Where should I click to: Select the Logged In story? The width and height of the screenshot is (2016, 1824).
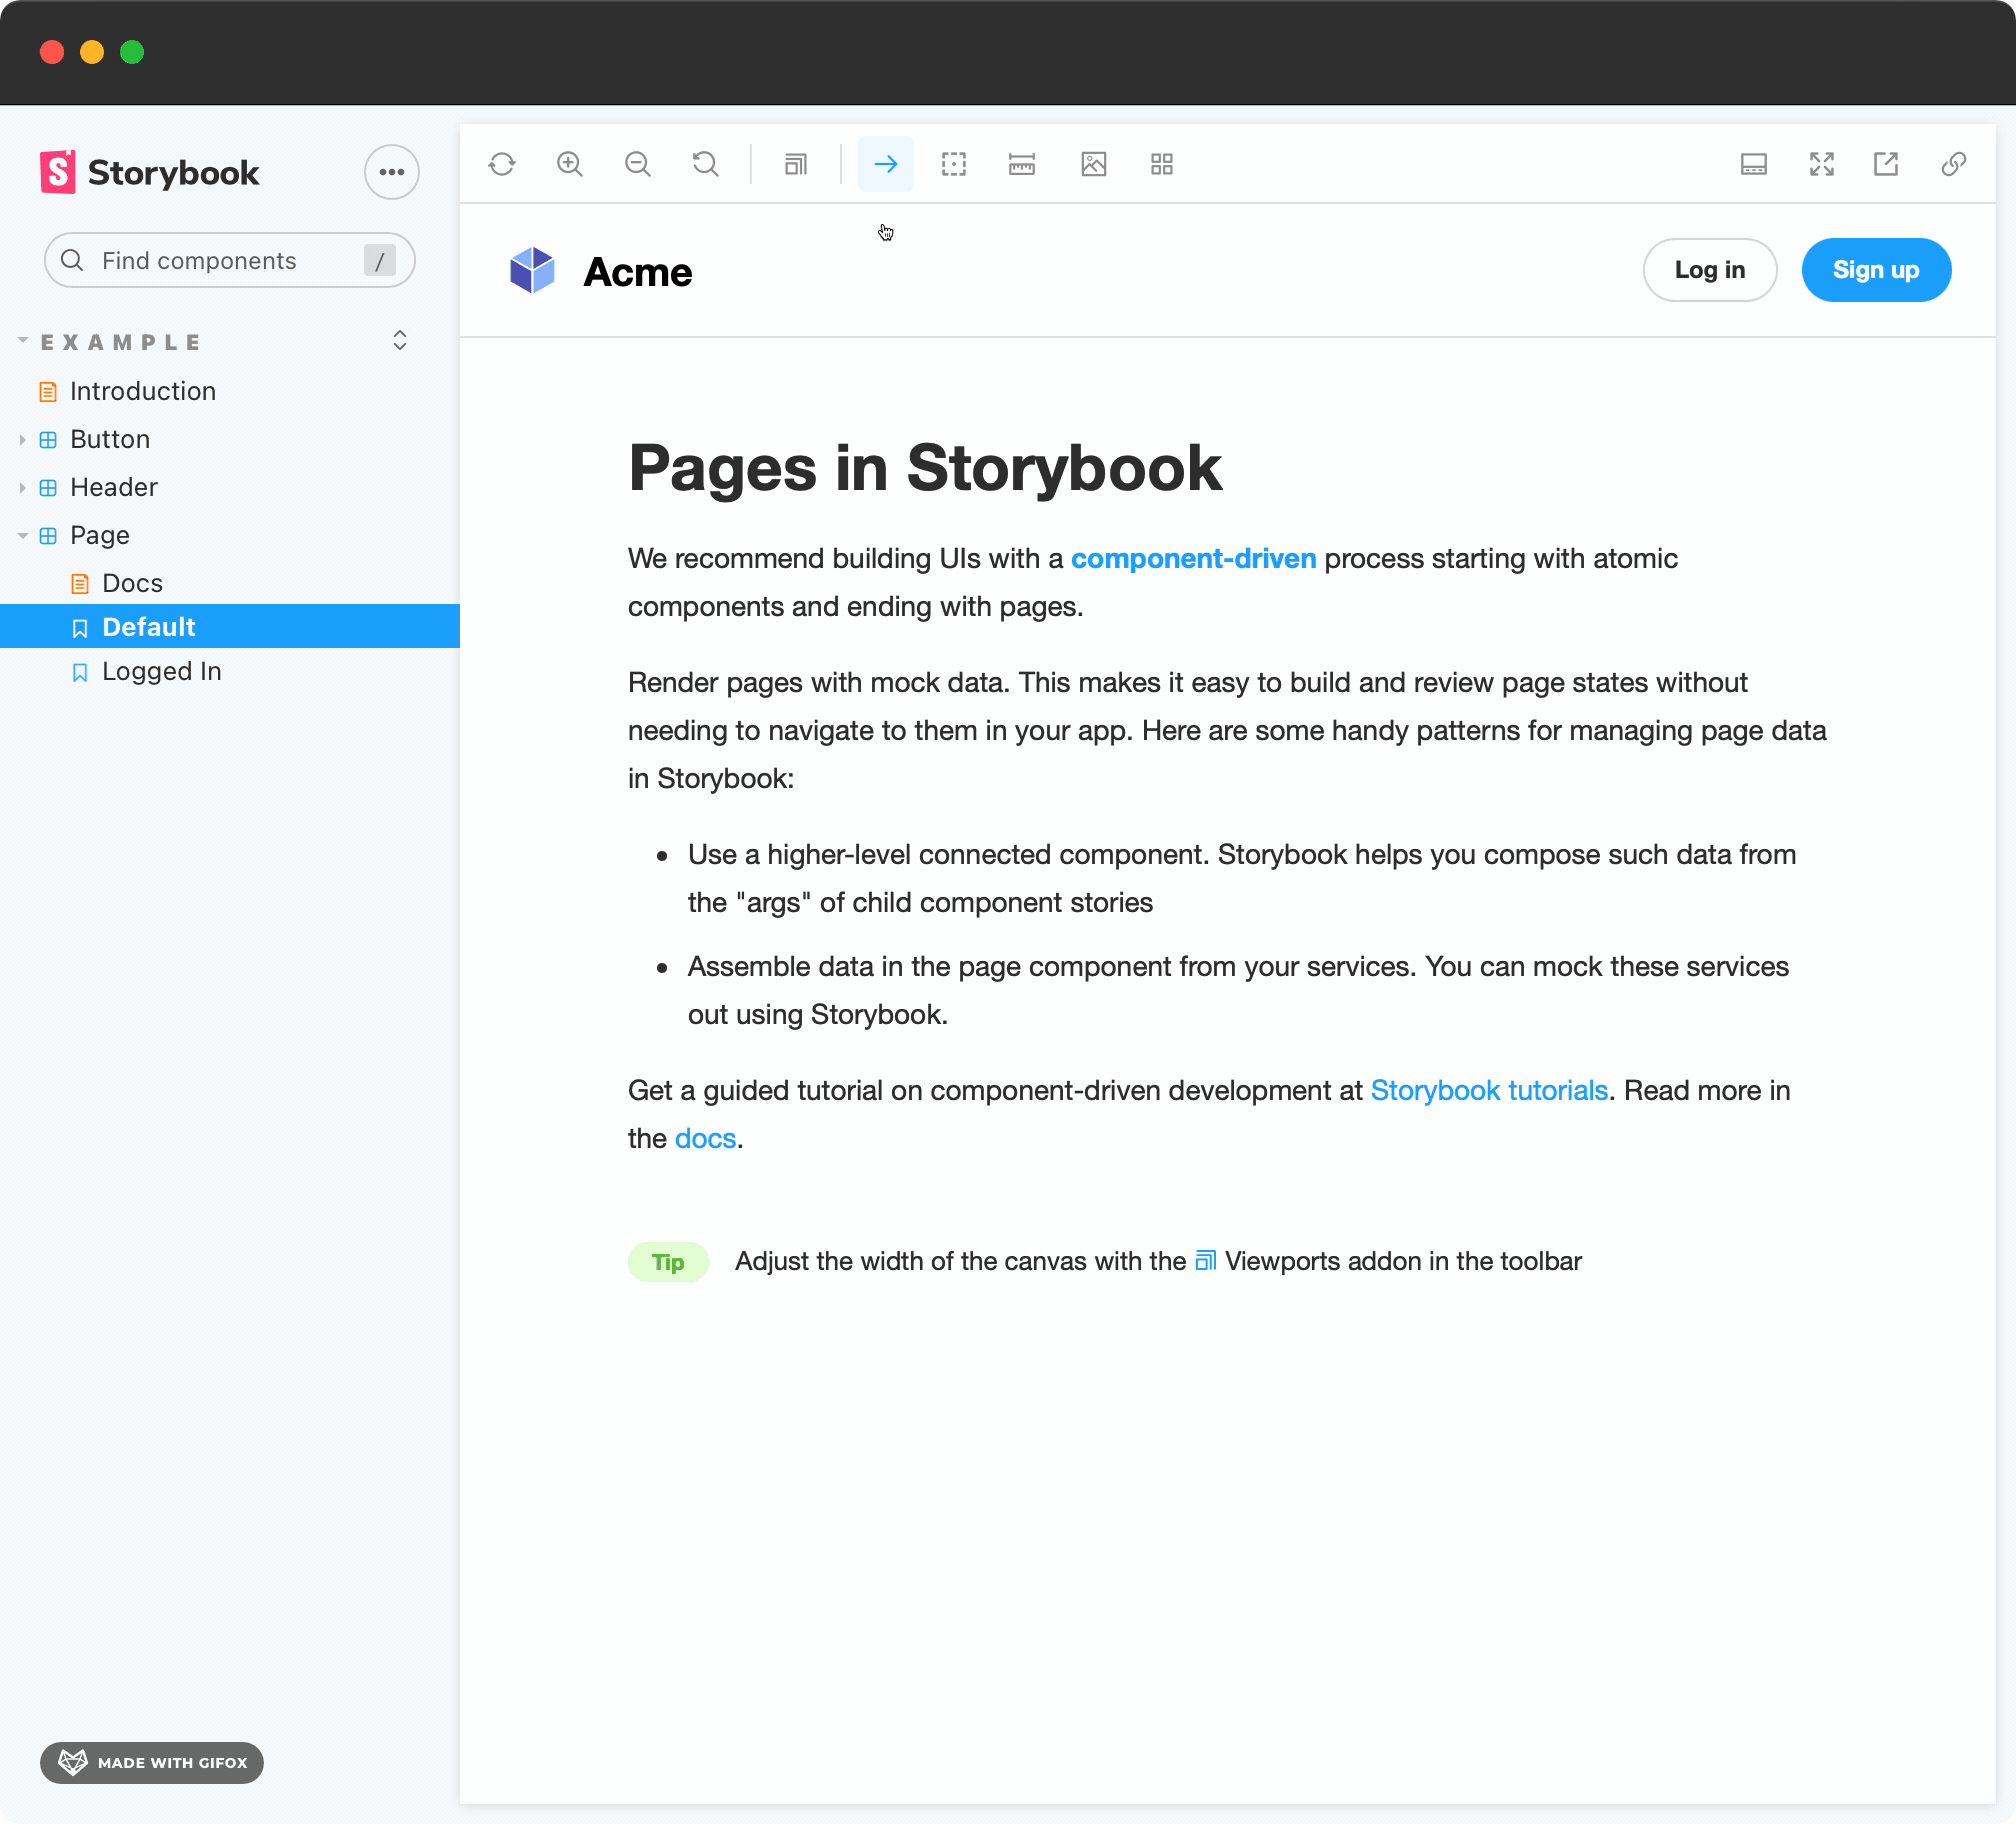pos(162,671)
